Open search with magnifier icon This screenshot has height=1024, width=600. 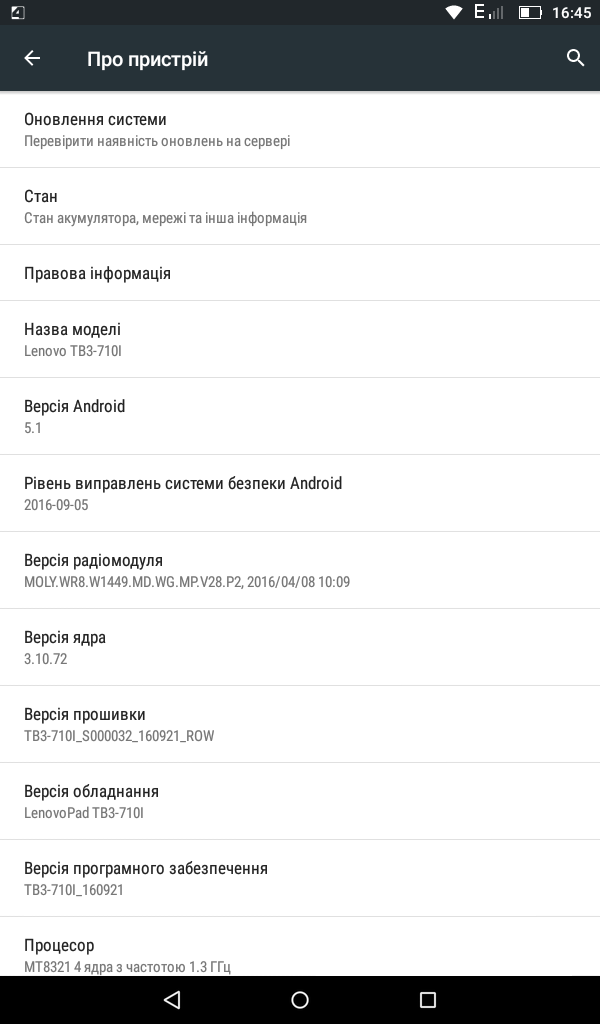tap(575, 58)
